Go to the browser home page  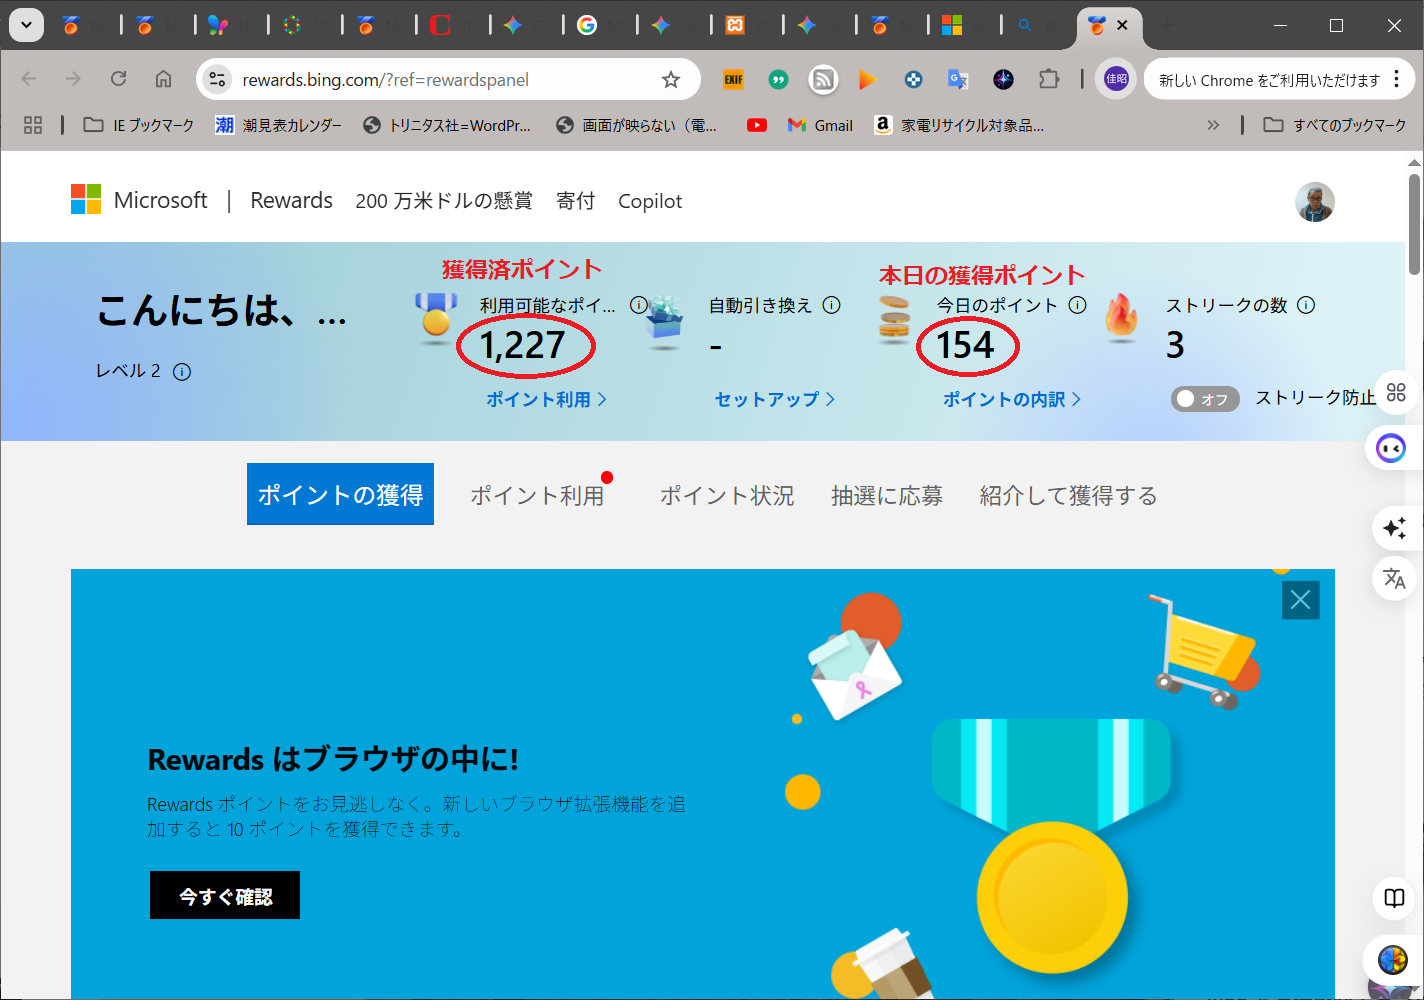tap(163, 79)
